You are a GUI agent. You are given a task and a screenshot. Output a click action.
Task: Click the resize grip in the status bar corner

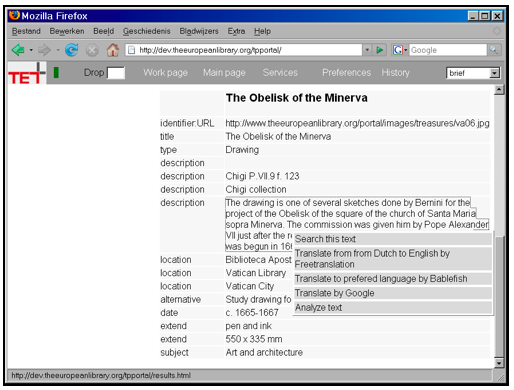tap(500, 377)
